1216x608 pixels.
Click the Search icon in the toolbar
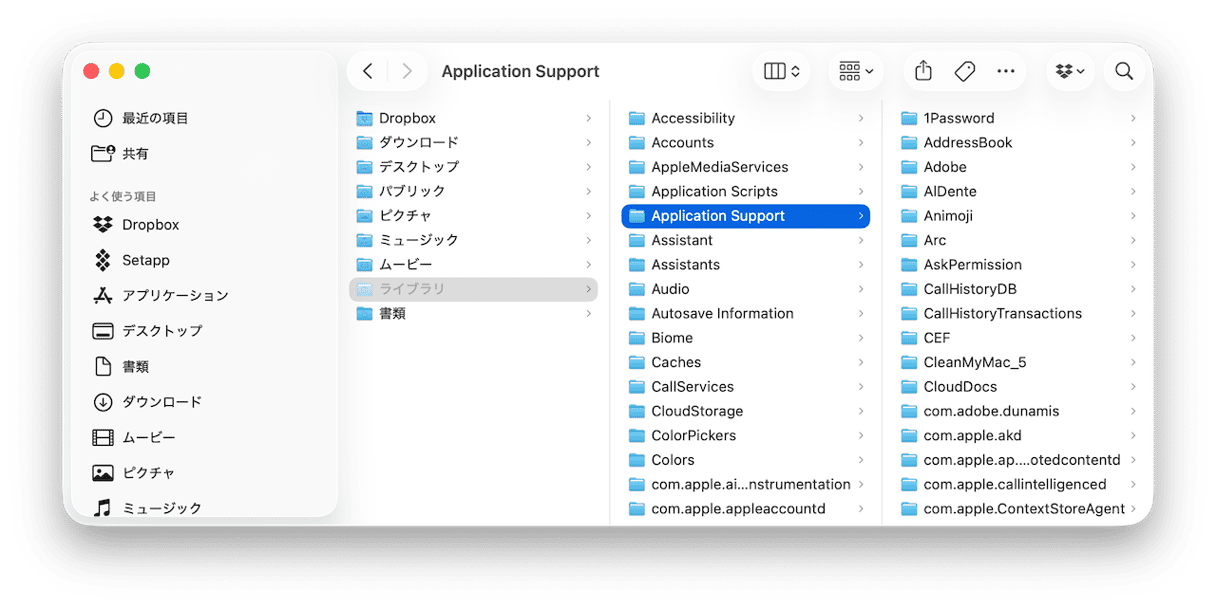(1124, 70)
